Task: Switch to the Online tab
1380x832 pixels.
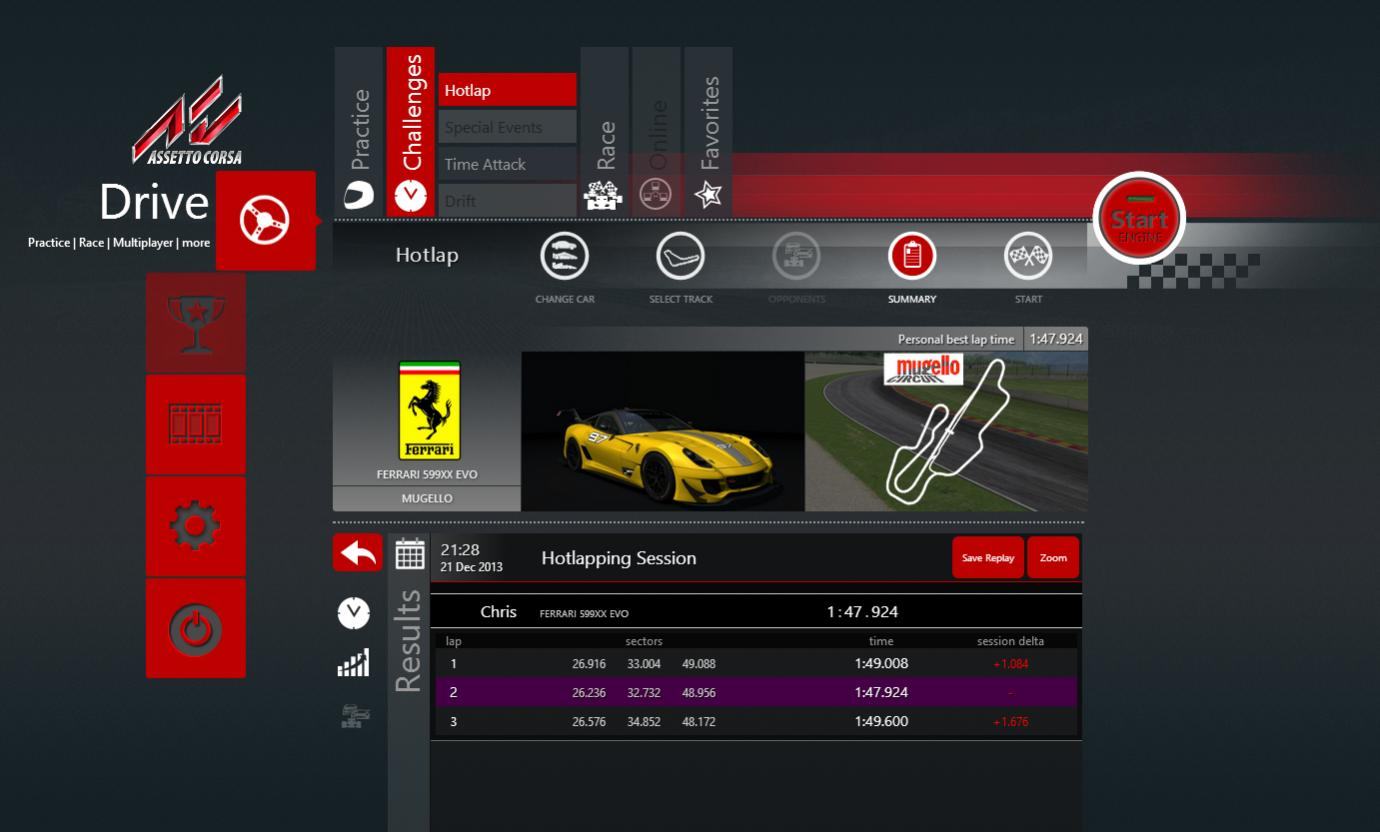Action: coord(656,131)
